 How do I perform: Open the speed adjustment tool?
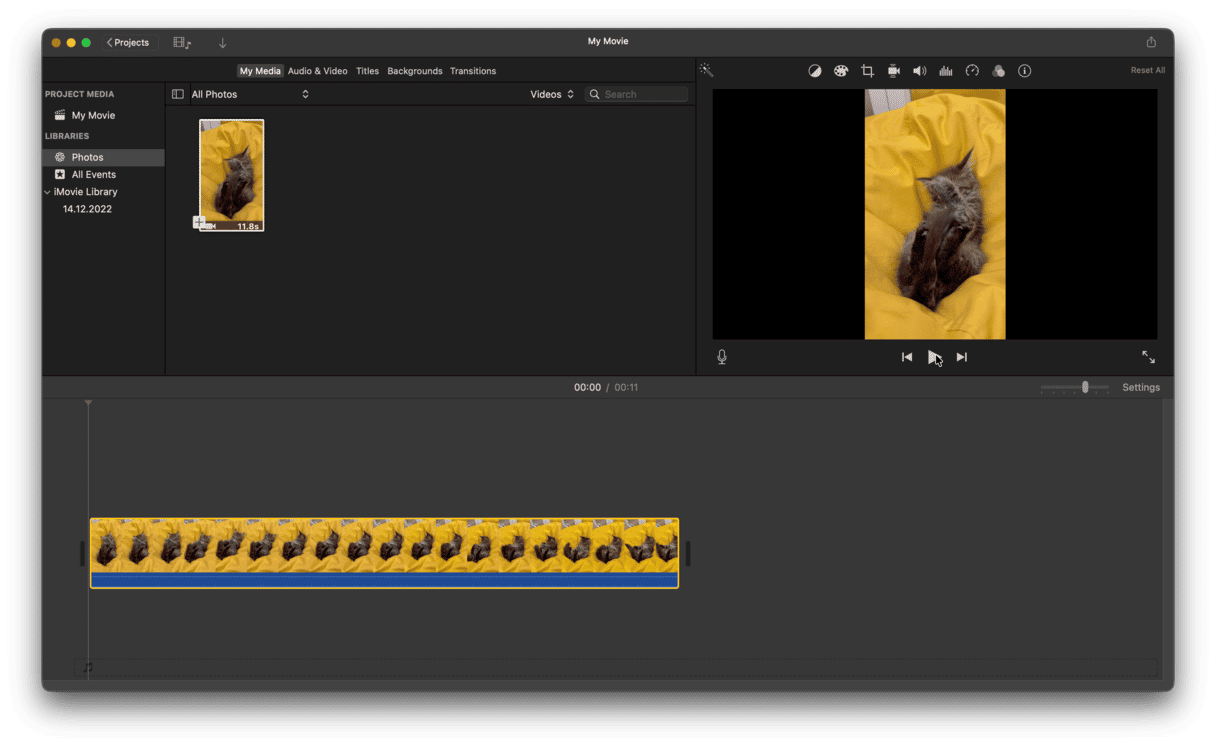(972, 71)
